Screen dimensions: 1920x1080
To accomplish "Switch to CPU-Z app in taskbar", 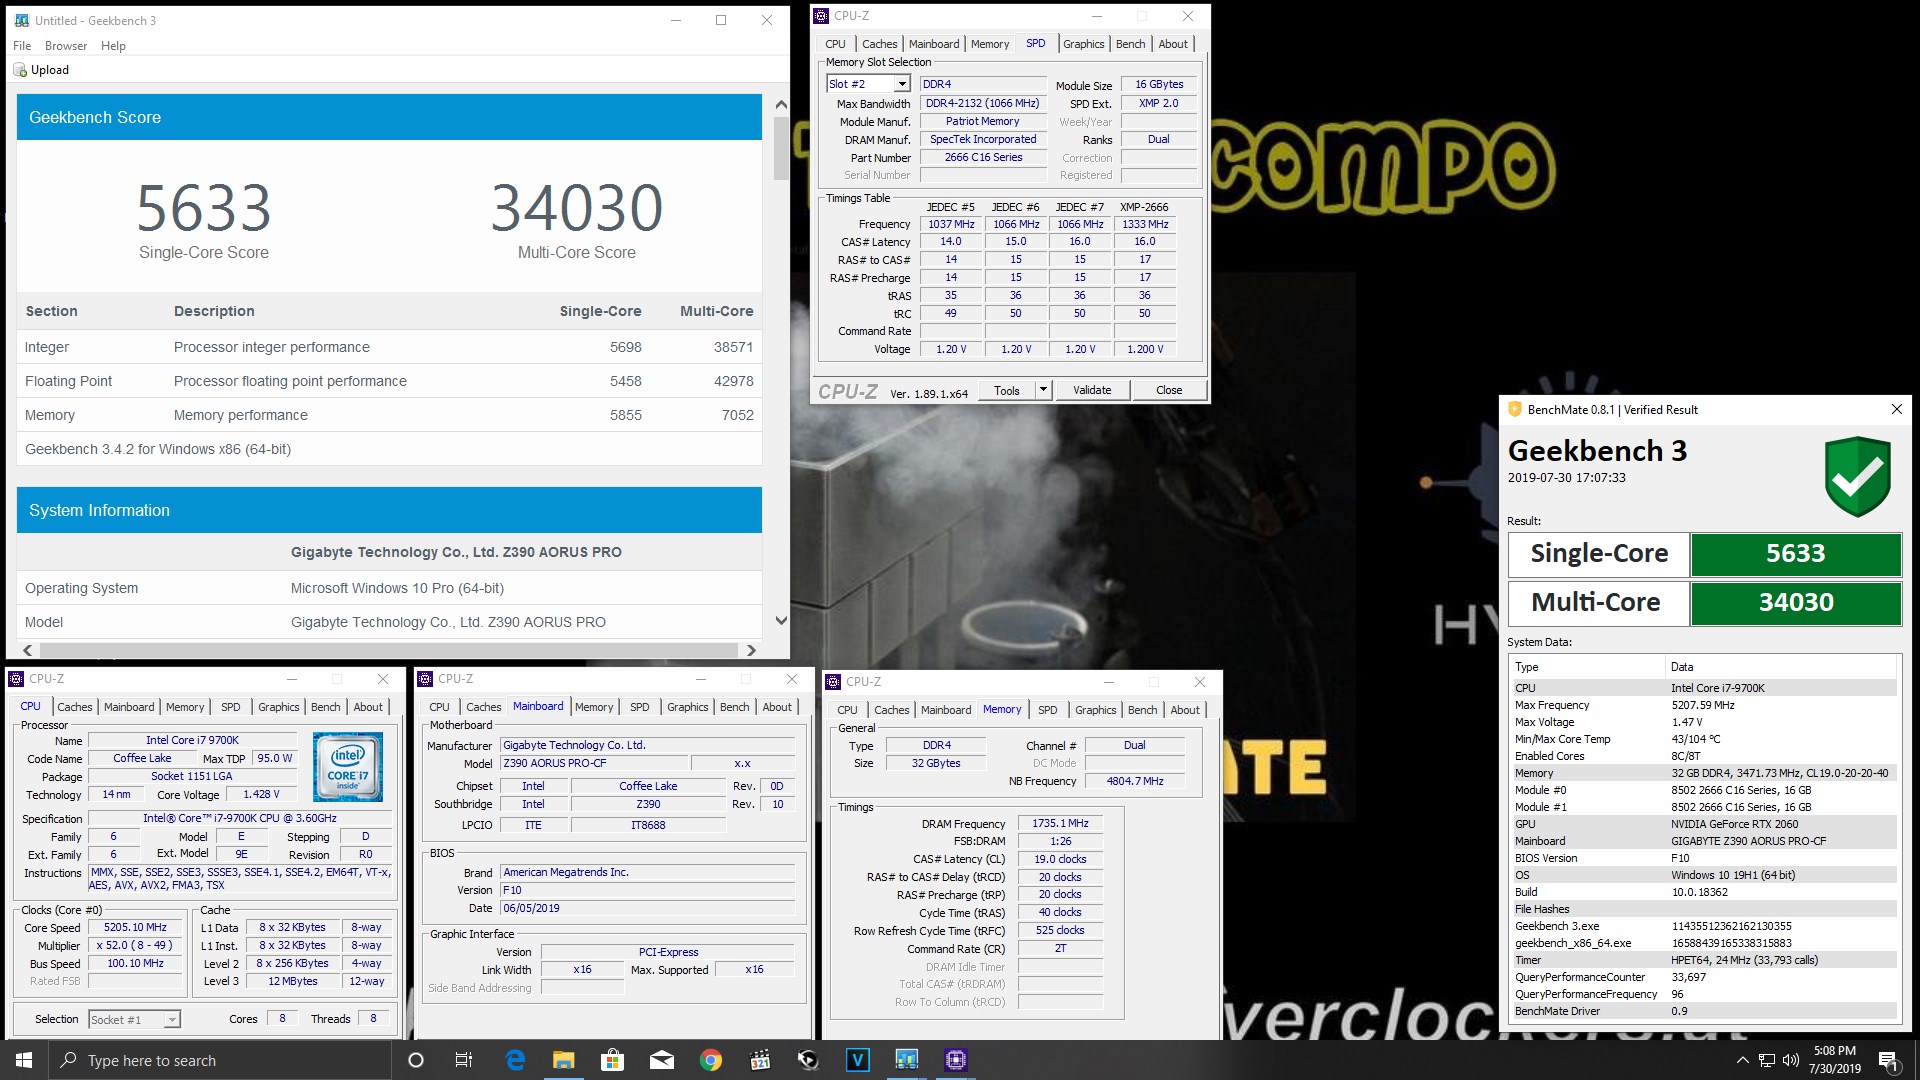I will pyautogui.click(x=955, y=1060).
